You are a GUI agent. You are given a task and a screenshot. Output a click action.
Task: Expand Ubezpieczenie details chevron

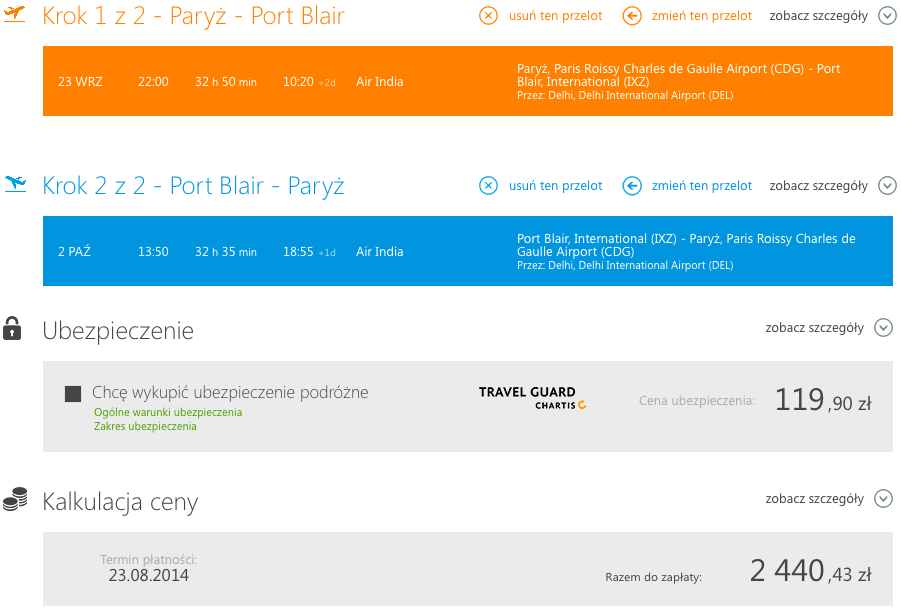click(883, 327)
